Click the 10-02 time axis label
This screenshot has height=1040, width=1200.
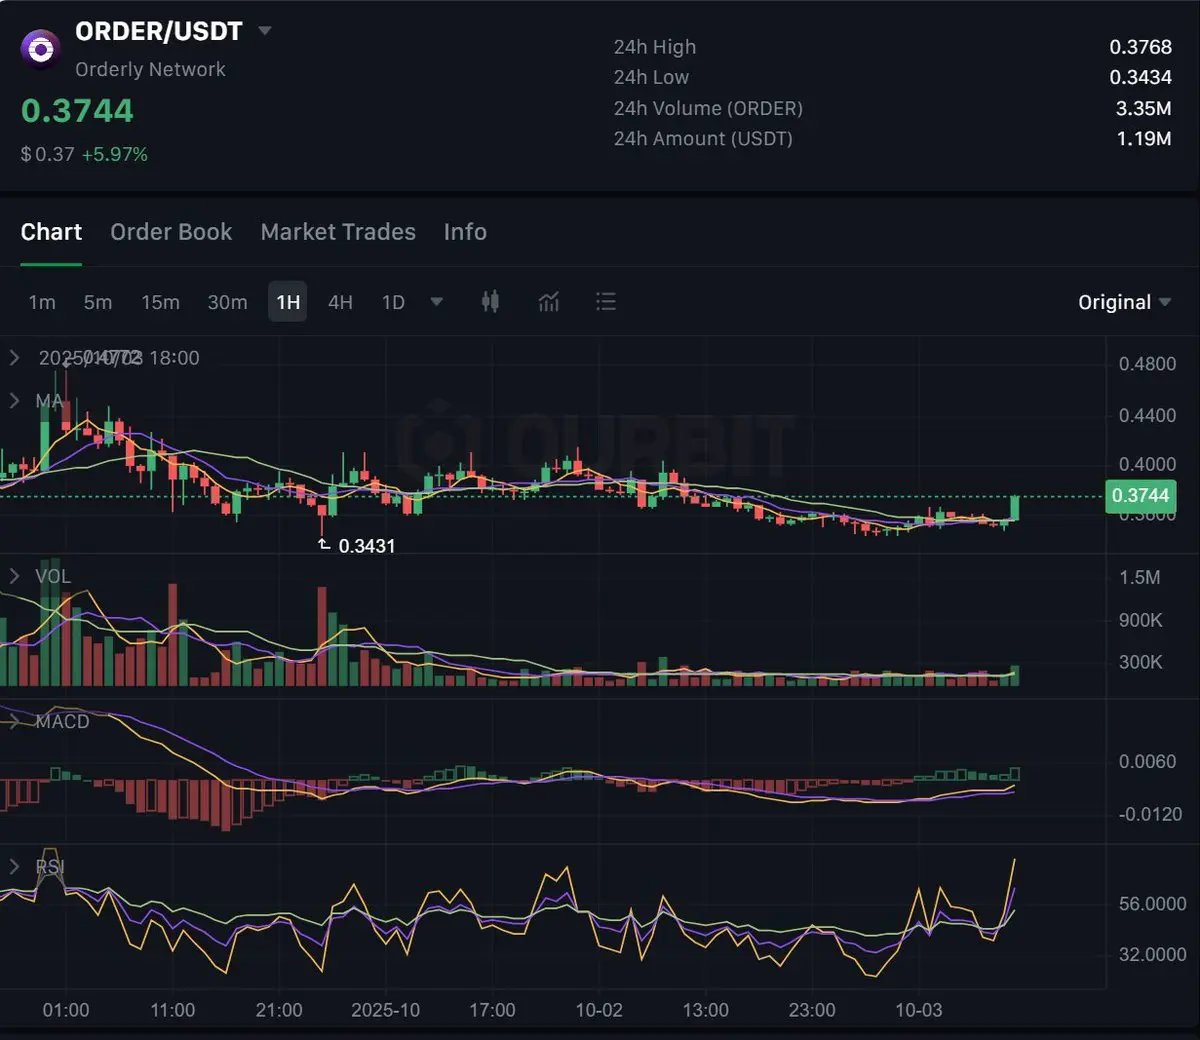click(x=598, y=1010)
